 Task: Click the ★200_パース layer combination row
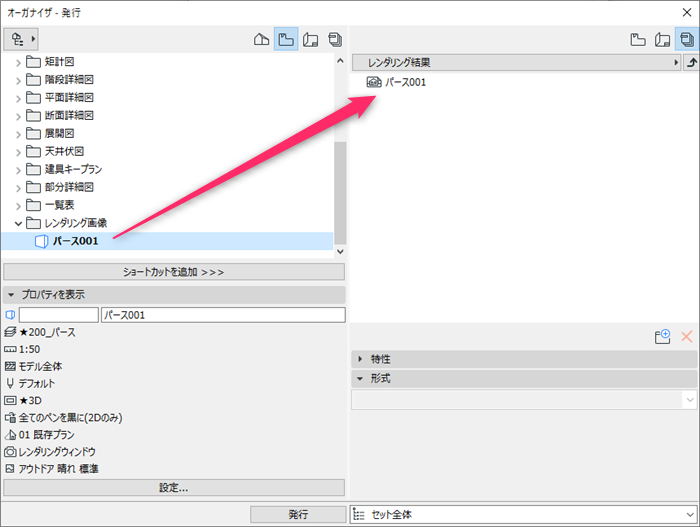coord(40,332)
